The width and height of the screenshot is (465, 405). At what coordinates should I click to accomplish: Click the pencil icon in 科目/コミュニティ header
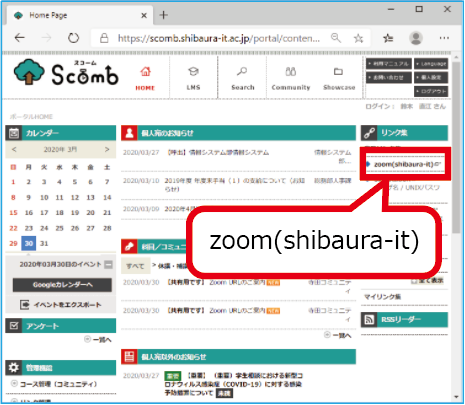[129, 247]
